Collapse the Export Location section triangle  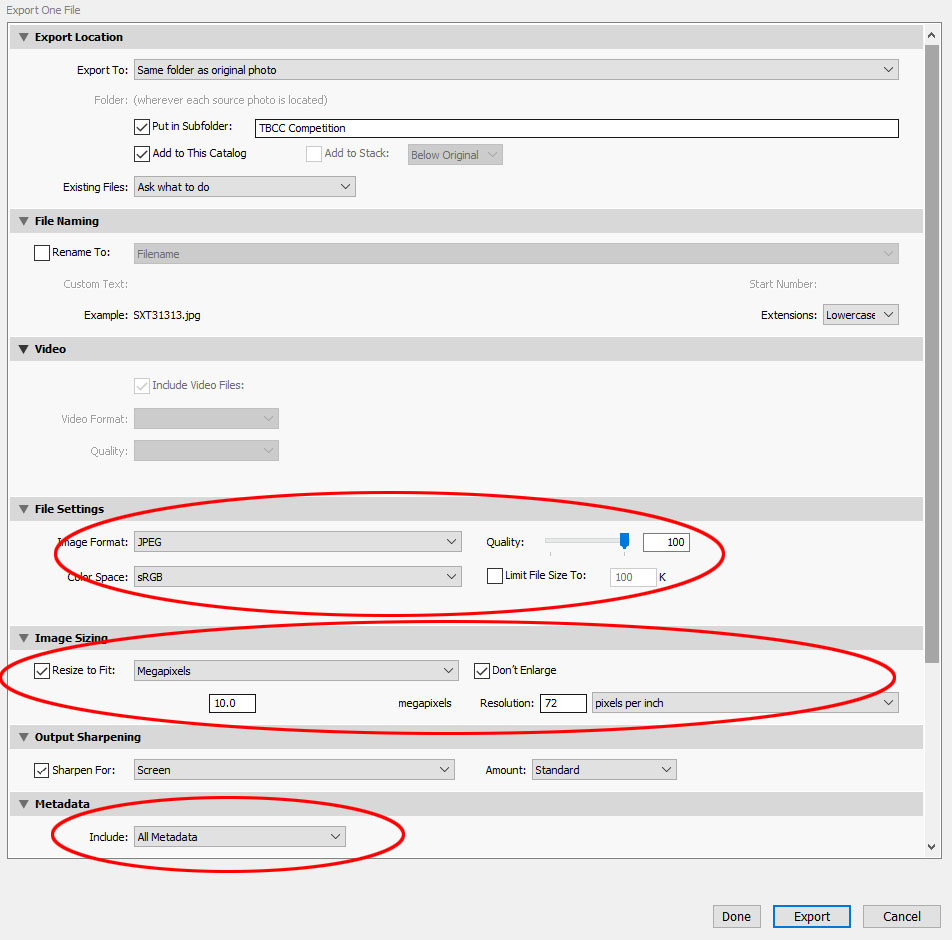23,37
